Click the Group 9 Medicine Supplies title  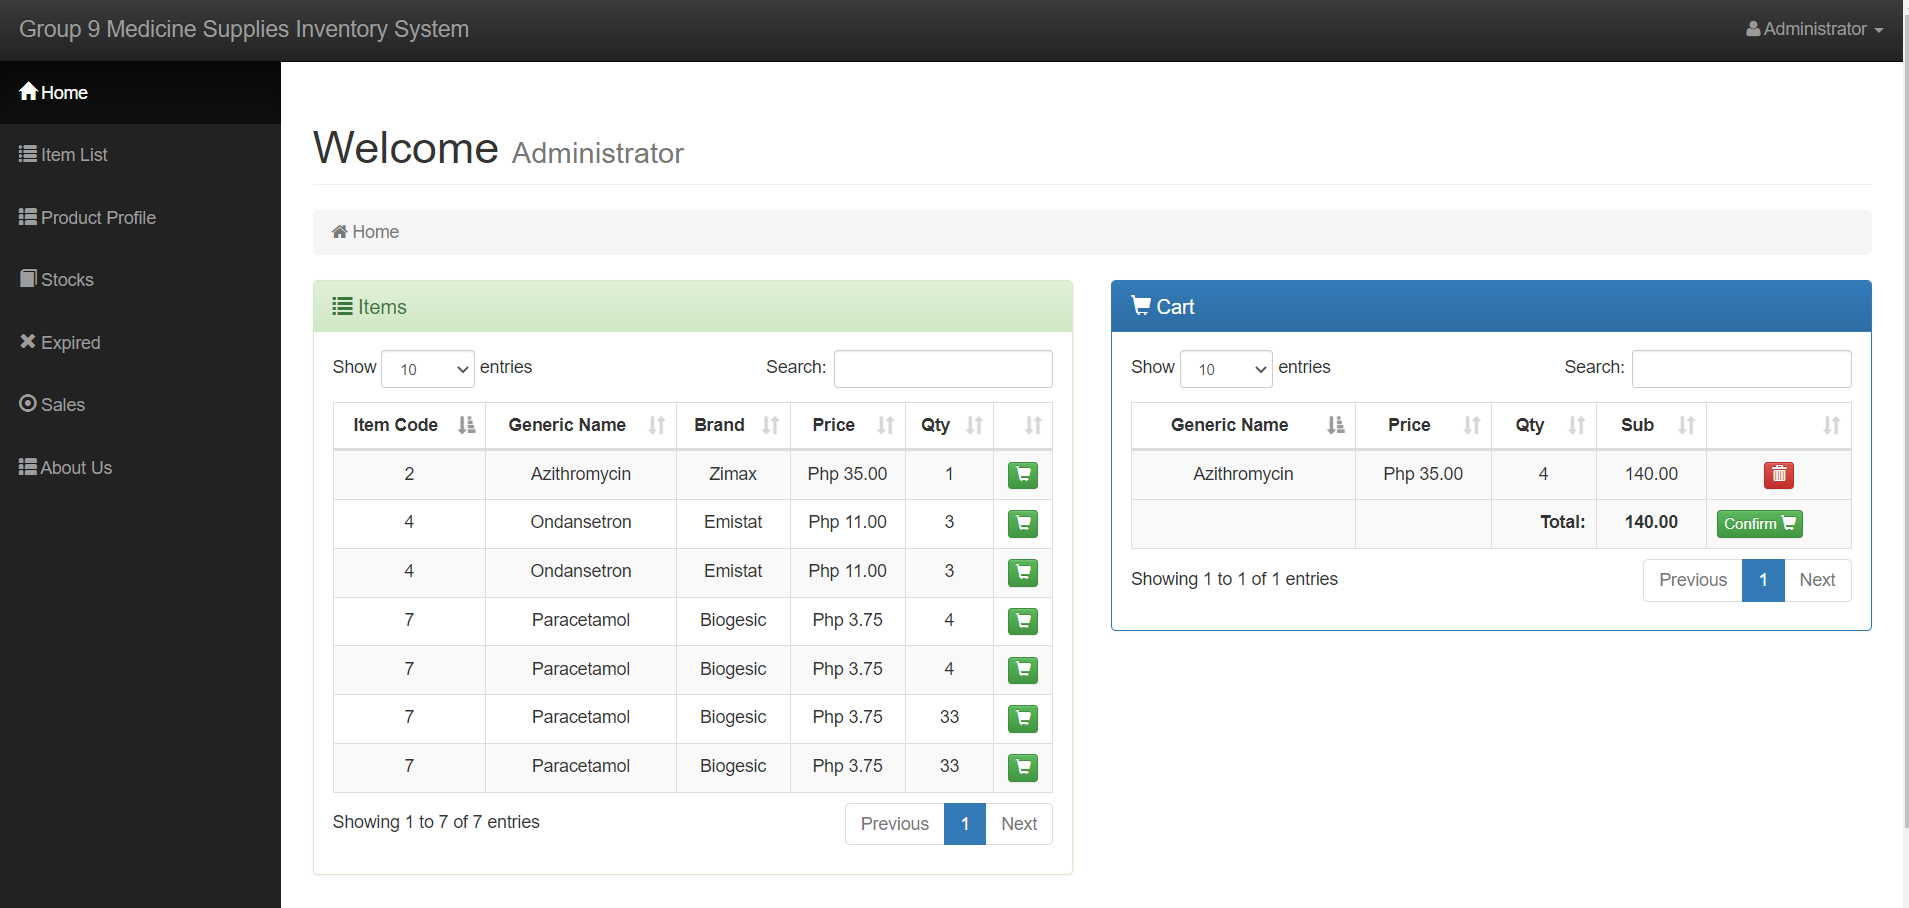(x=244, y=29)
